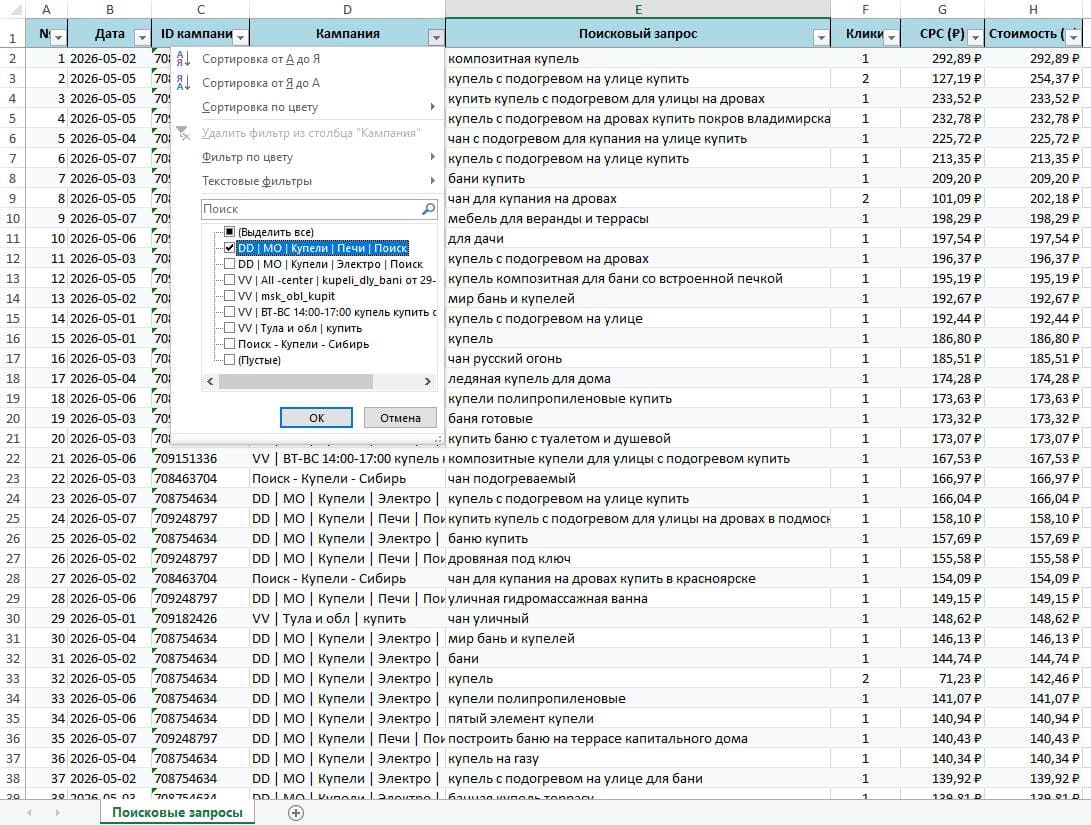Open the 'Фильтр по цвету' submenu
The image size is (1091, 825).
[306, 157]
